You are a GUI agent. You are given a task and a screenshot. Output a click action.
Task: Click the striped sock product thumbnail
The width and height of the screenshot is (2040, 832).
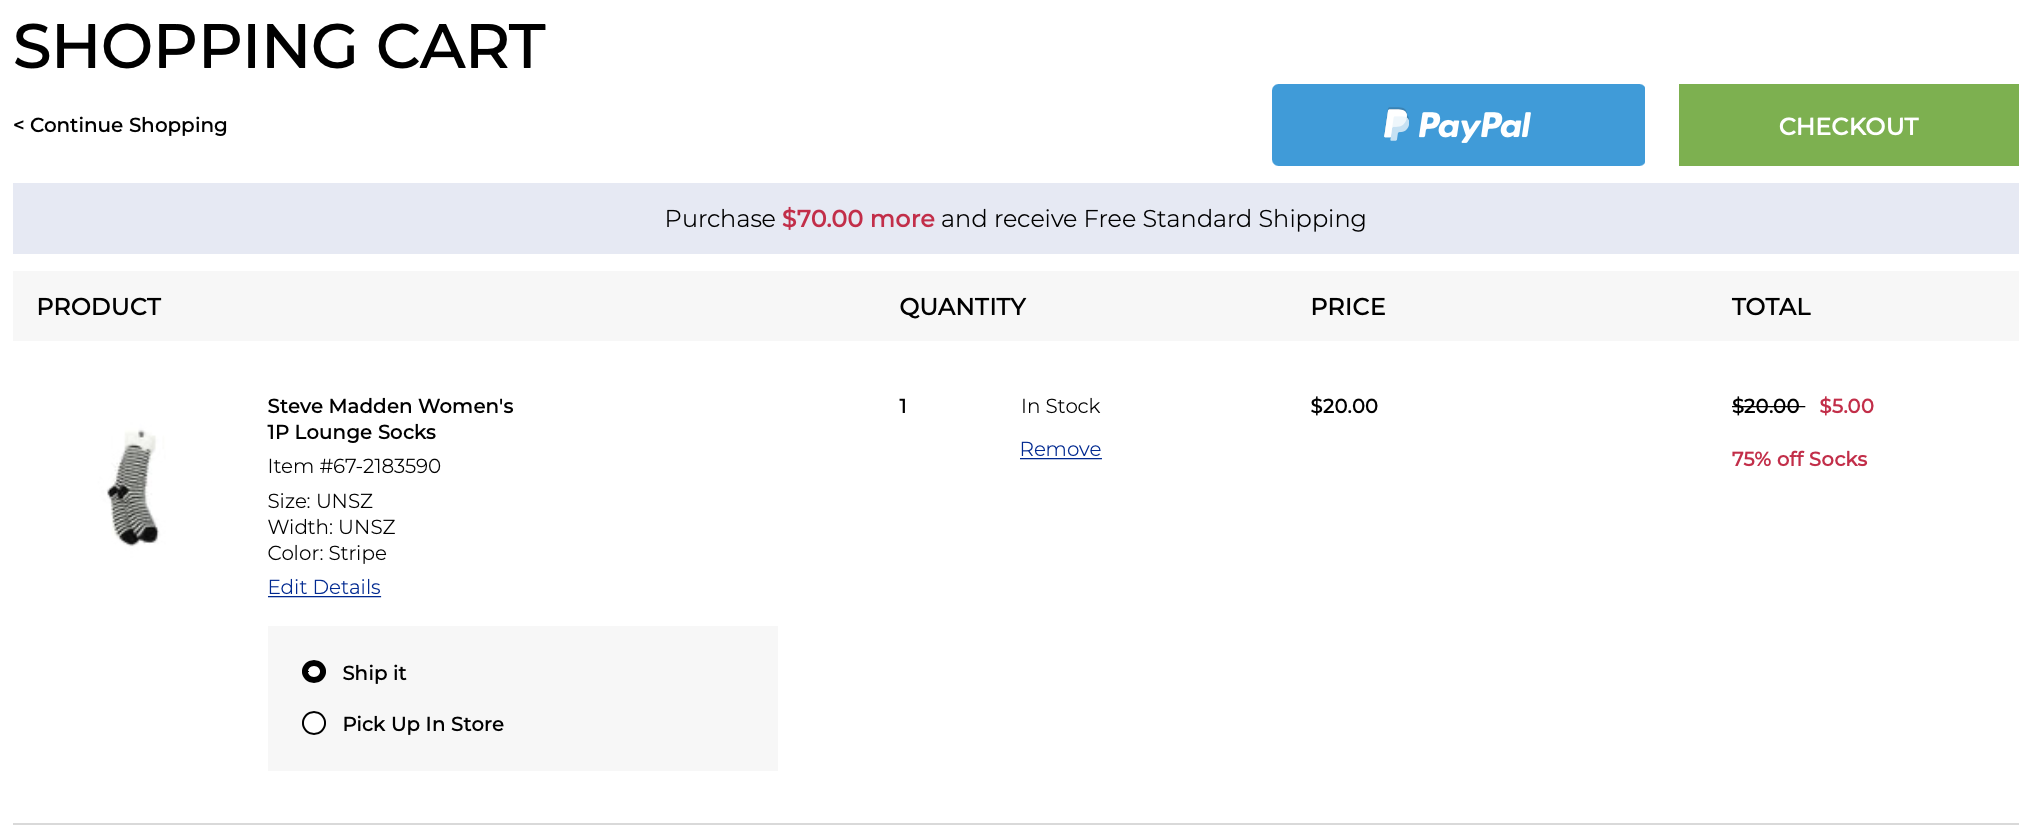(134, 487)
